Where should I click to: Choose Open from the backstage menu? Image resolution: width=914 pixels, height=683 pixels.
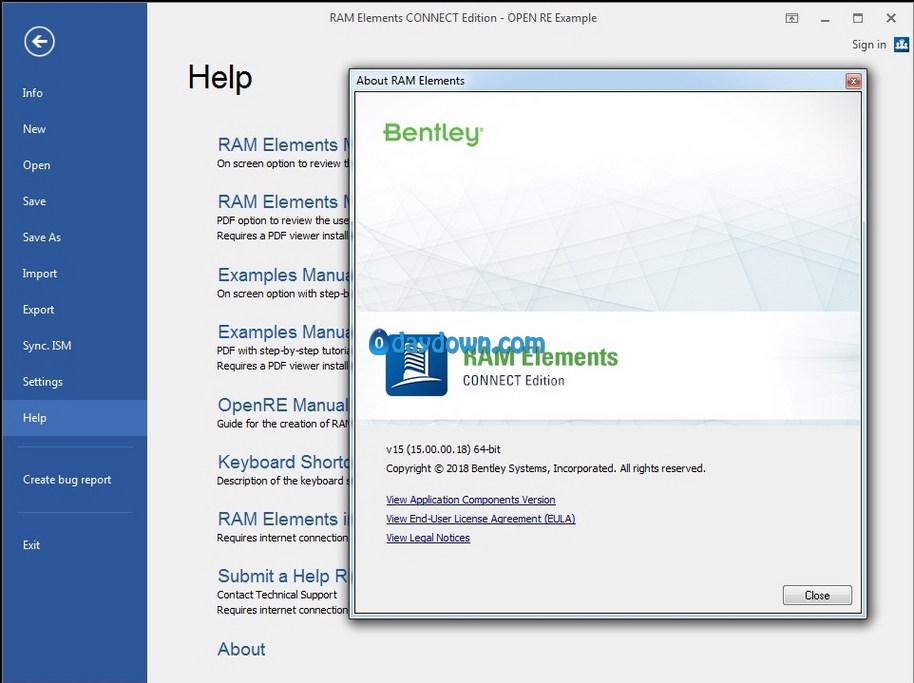coord(36,165)
